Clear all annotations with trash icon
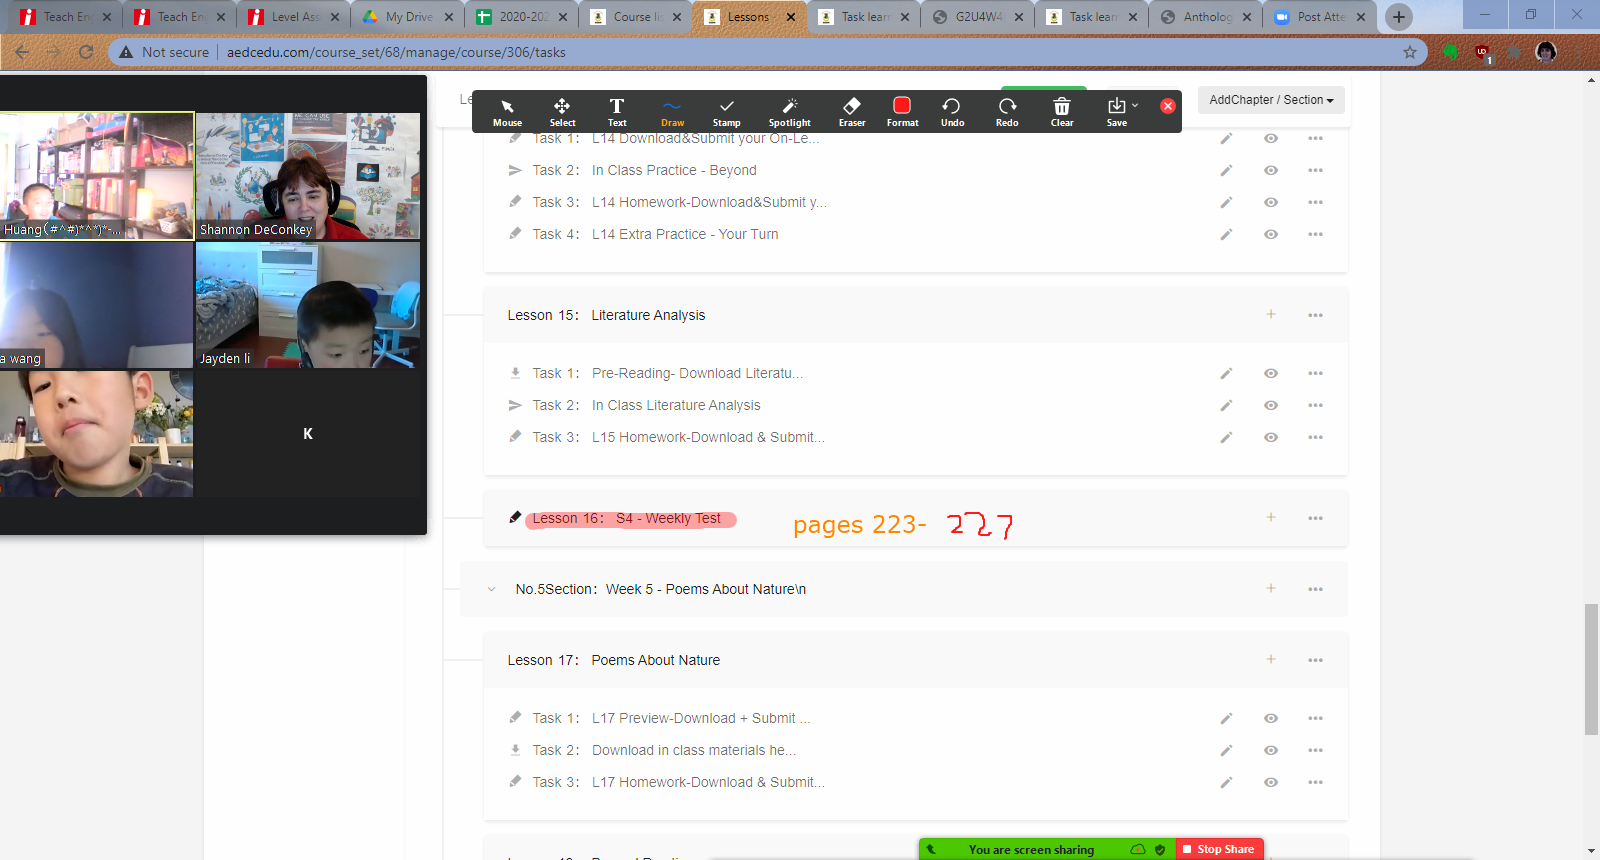Screen dimensions: 1600x860 point(1062,112)
